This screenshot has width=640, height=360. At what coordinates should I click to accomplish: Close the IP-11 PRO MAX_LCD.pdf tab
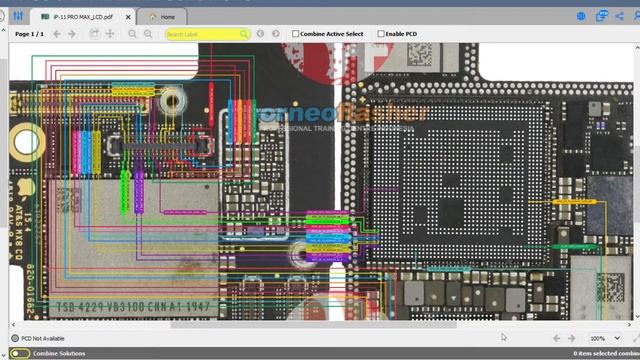[128, 17]
